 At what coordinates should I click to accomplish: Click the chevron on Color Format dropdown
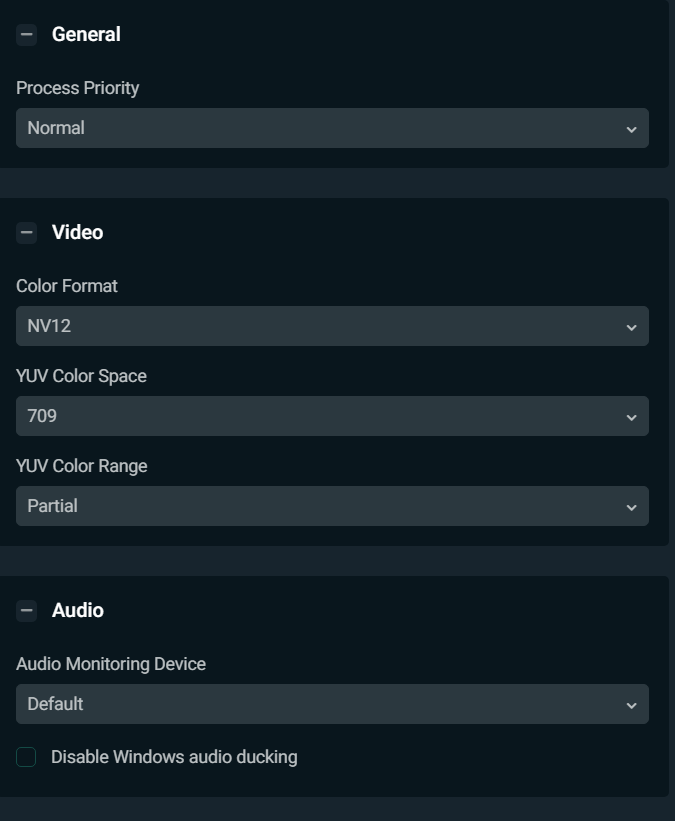coord(630,326)
